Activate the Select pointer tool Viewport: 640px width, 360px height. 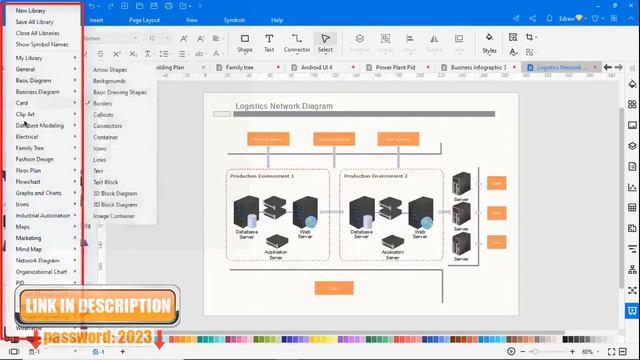[x=325, y=43]
